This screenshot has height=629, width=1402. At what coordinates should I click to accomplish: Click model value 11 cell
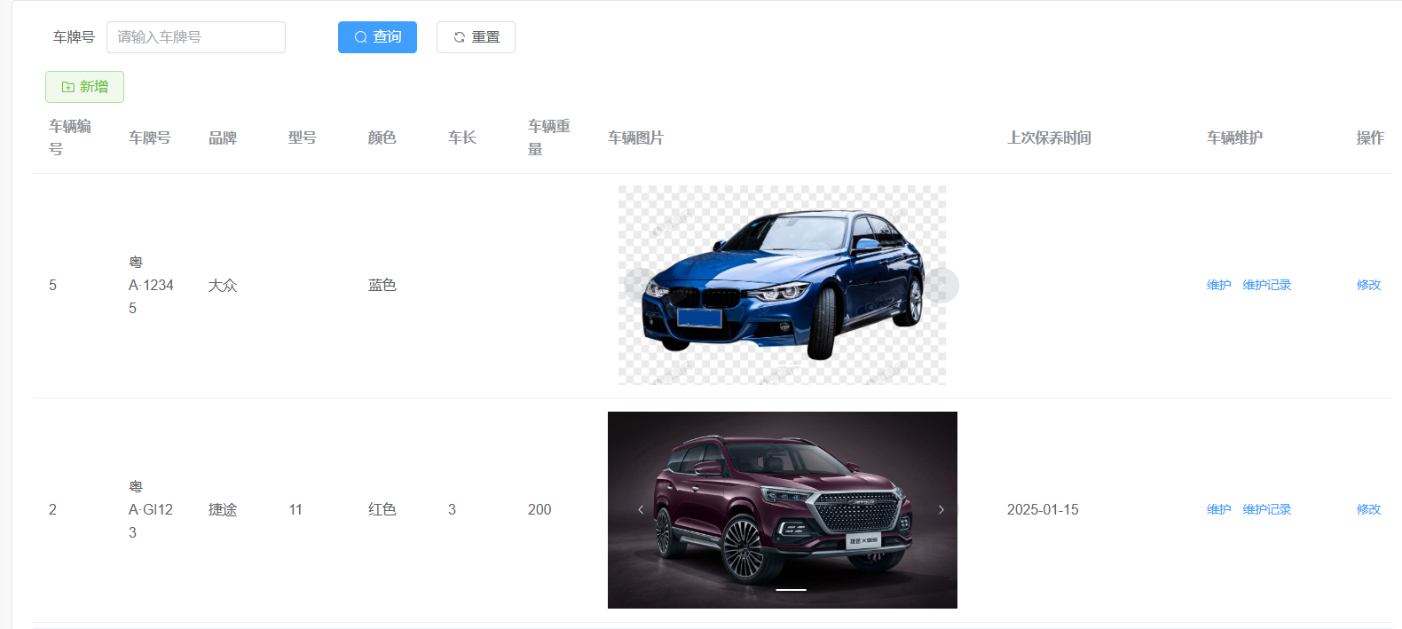coord(296,509)
